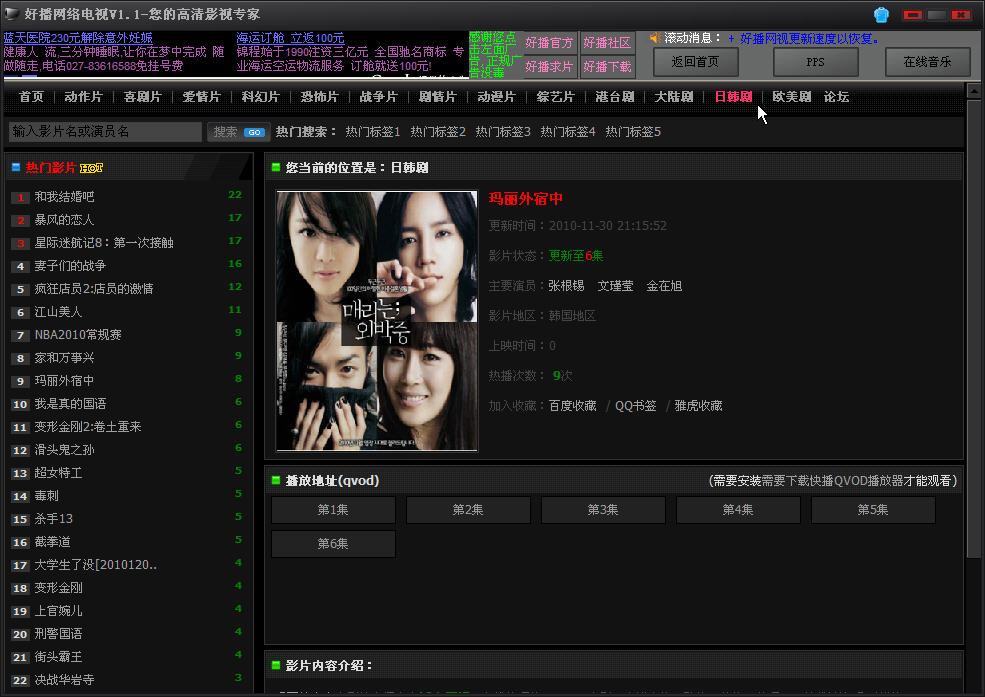The height and width of the screenshot is (697, 985).
Task: Click the GO search button
Action: (x=254, y=132)
